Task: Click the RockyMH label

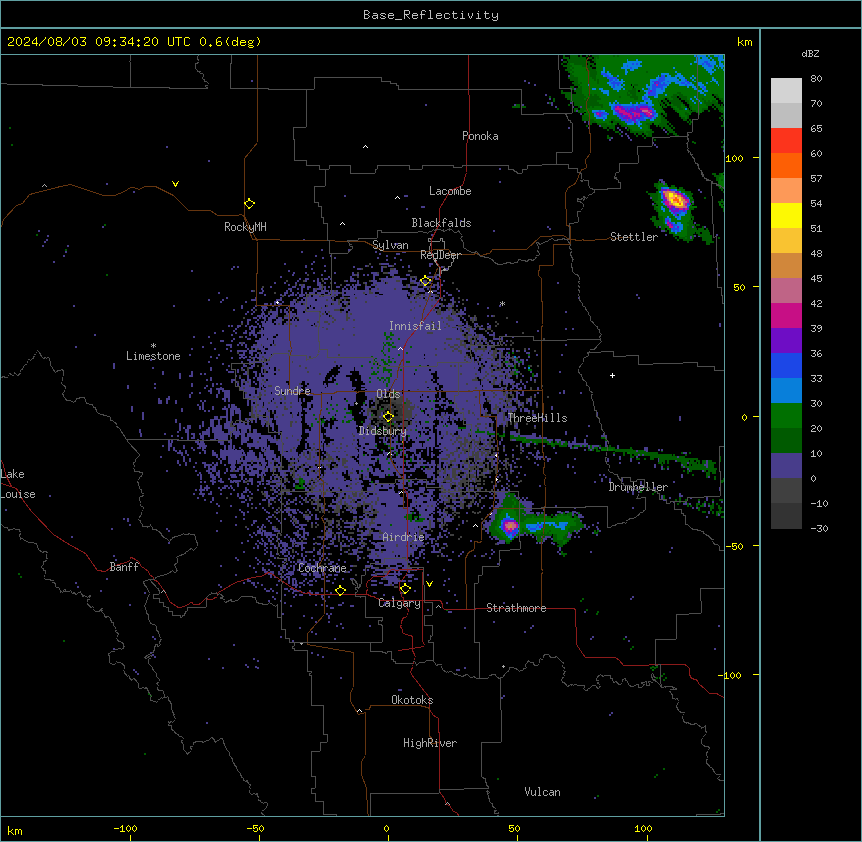Action: (245, 227)
